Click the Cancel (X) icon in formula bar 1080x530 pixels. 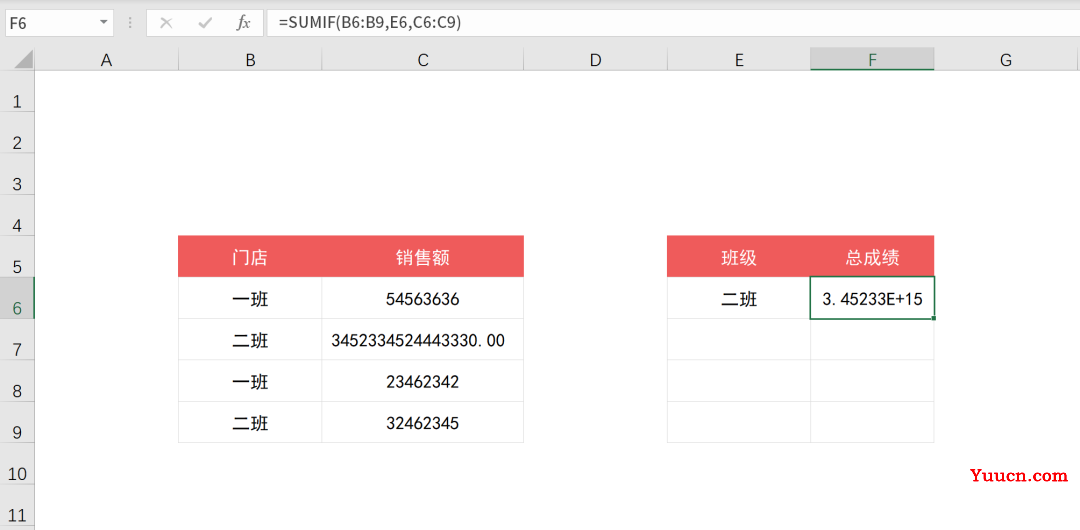166,23
